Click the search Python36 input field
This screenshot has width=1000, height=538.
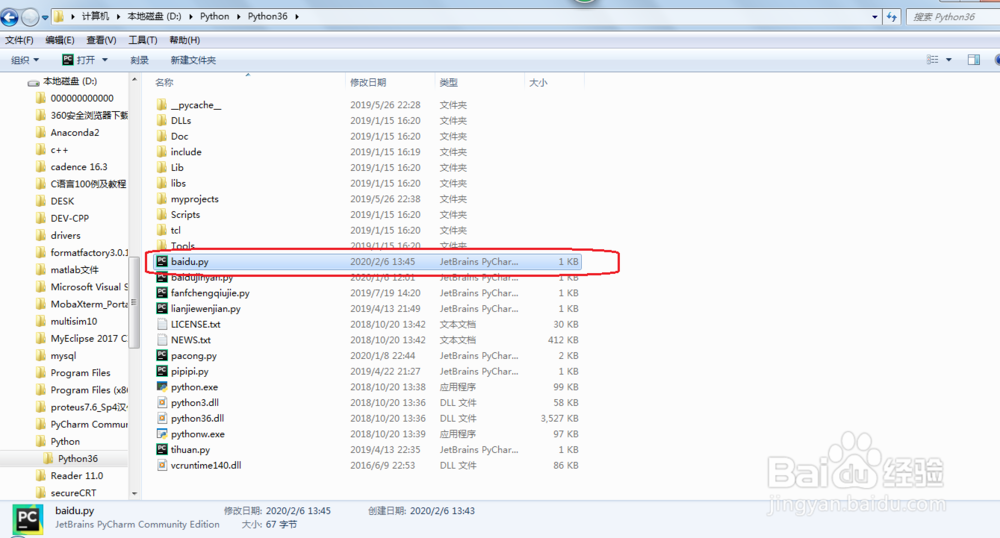coord(953,17)
